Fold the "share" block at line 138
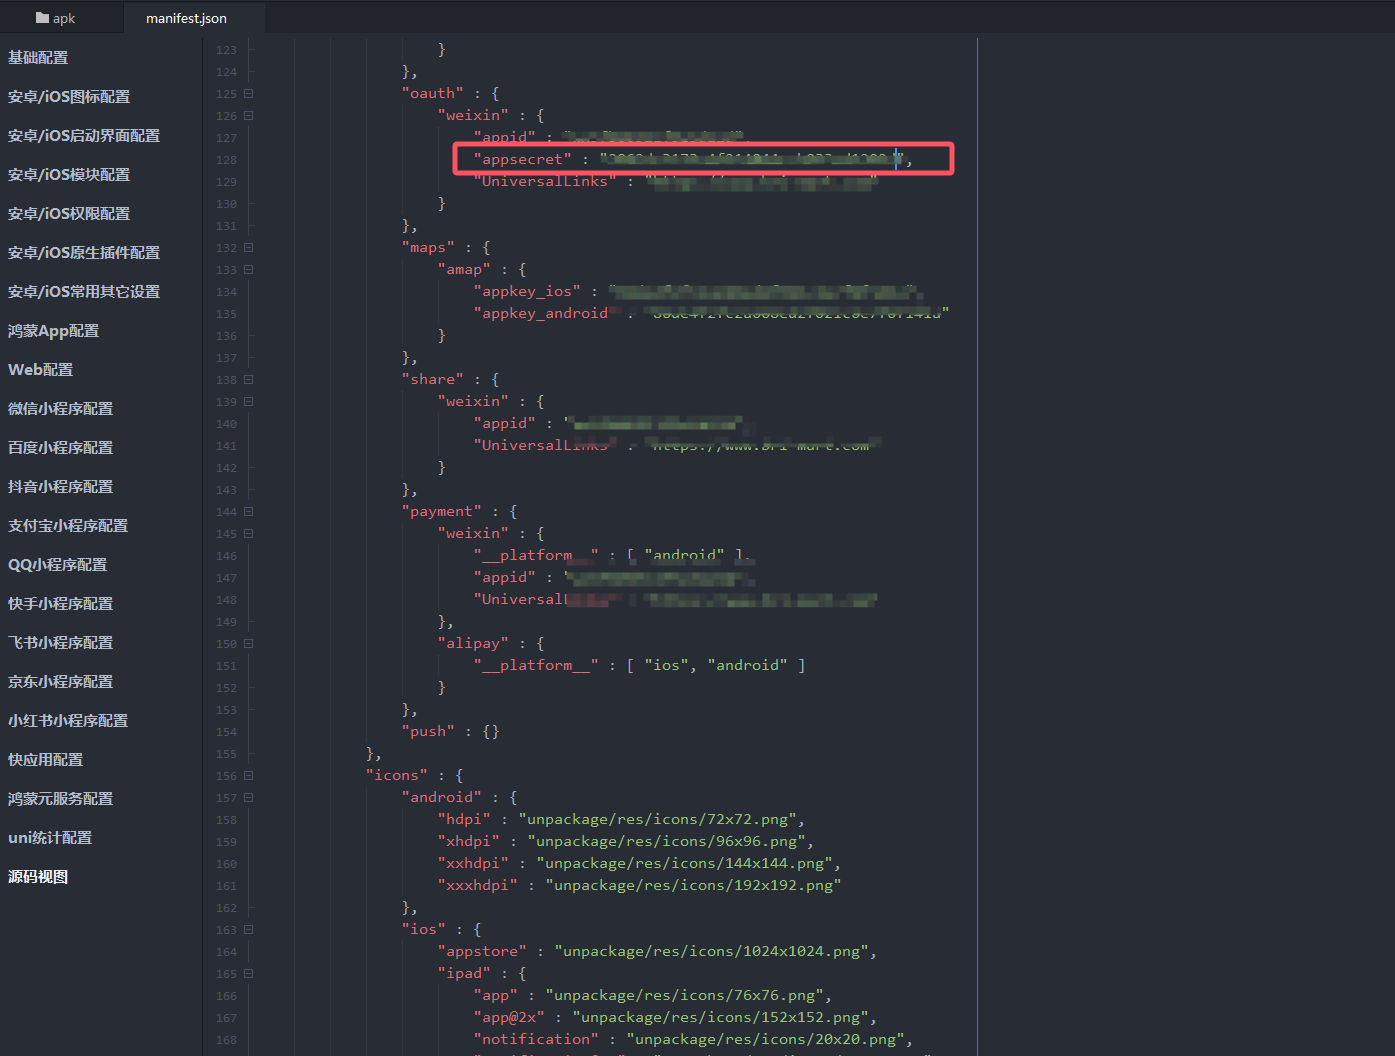Image resolution: width=1395 pixels, height=1056 pixels. [x=248, y=380]
